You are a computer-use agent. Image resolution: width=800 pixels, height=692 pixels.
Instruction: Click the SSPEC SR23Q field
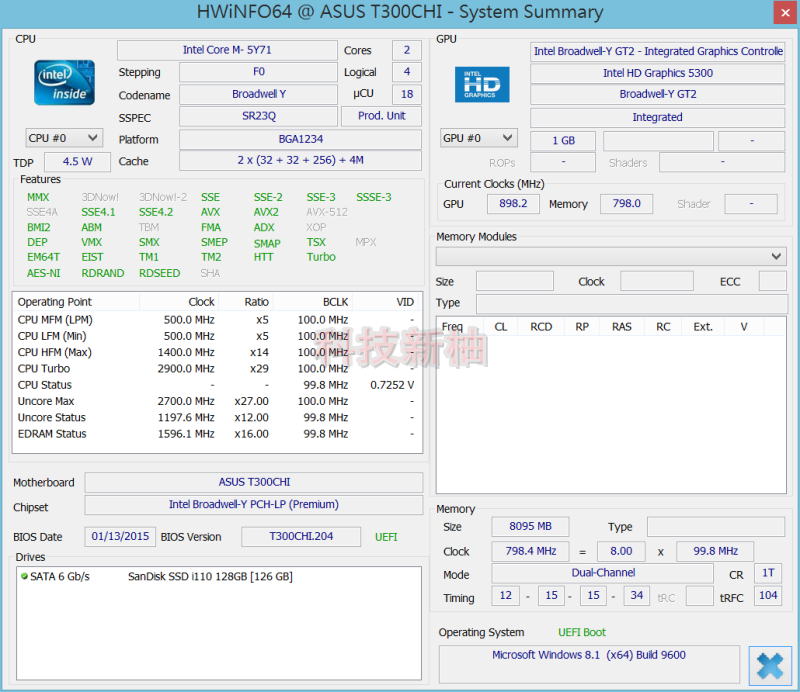[x=259, y=116]
